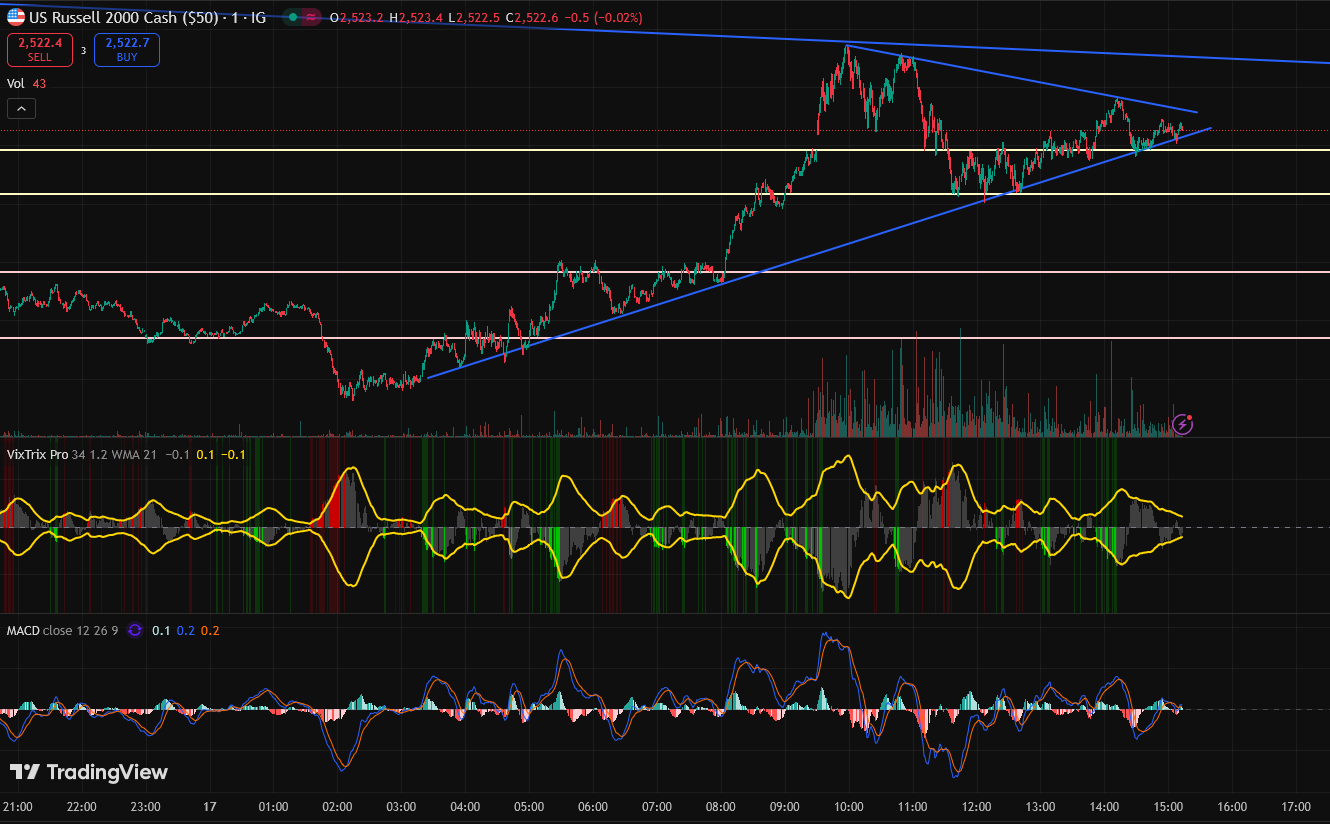The height and width of the screenshot is (824, 1330).
Task: Click the high price H2,523.4
Action: point(418,18)
